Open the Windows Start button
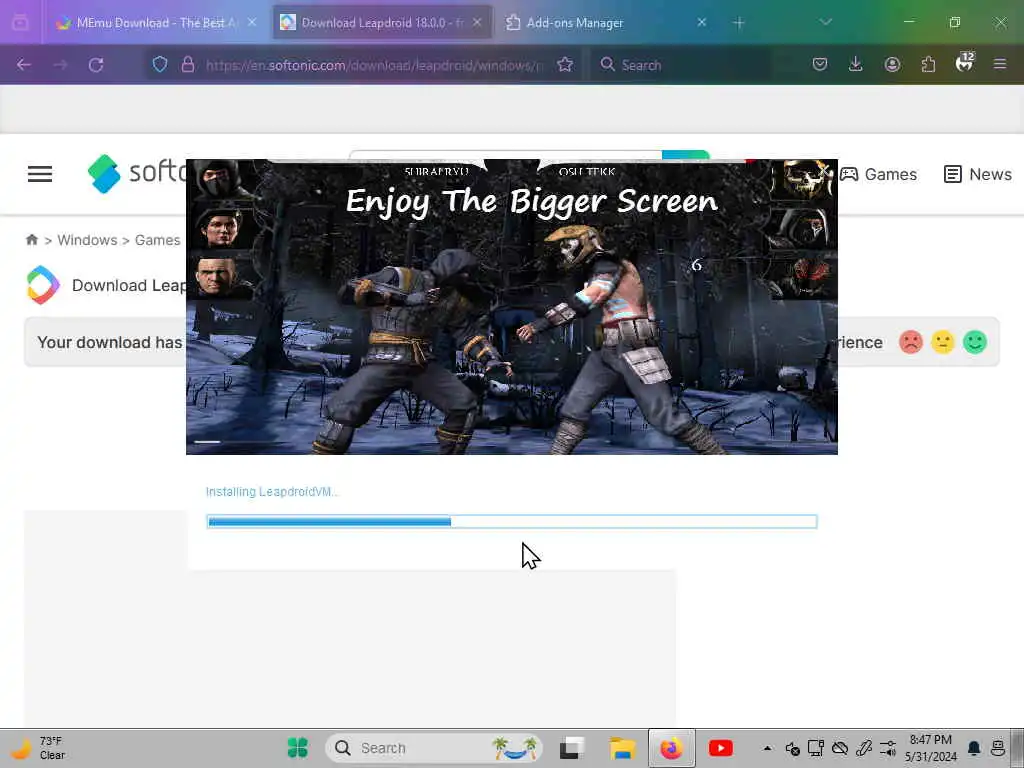The image size is (1024, 768). click(298, 748)
